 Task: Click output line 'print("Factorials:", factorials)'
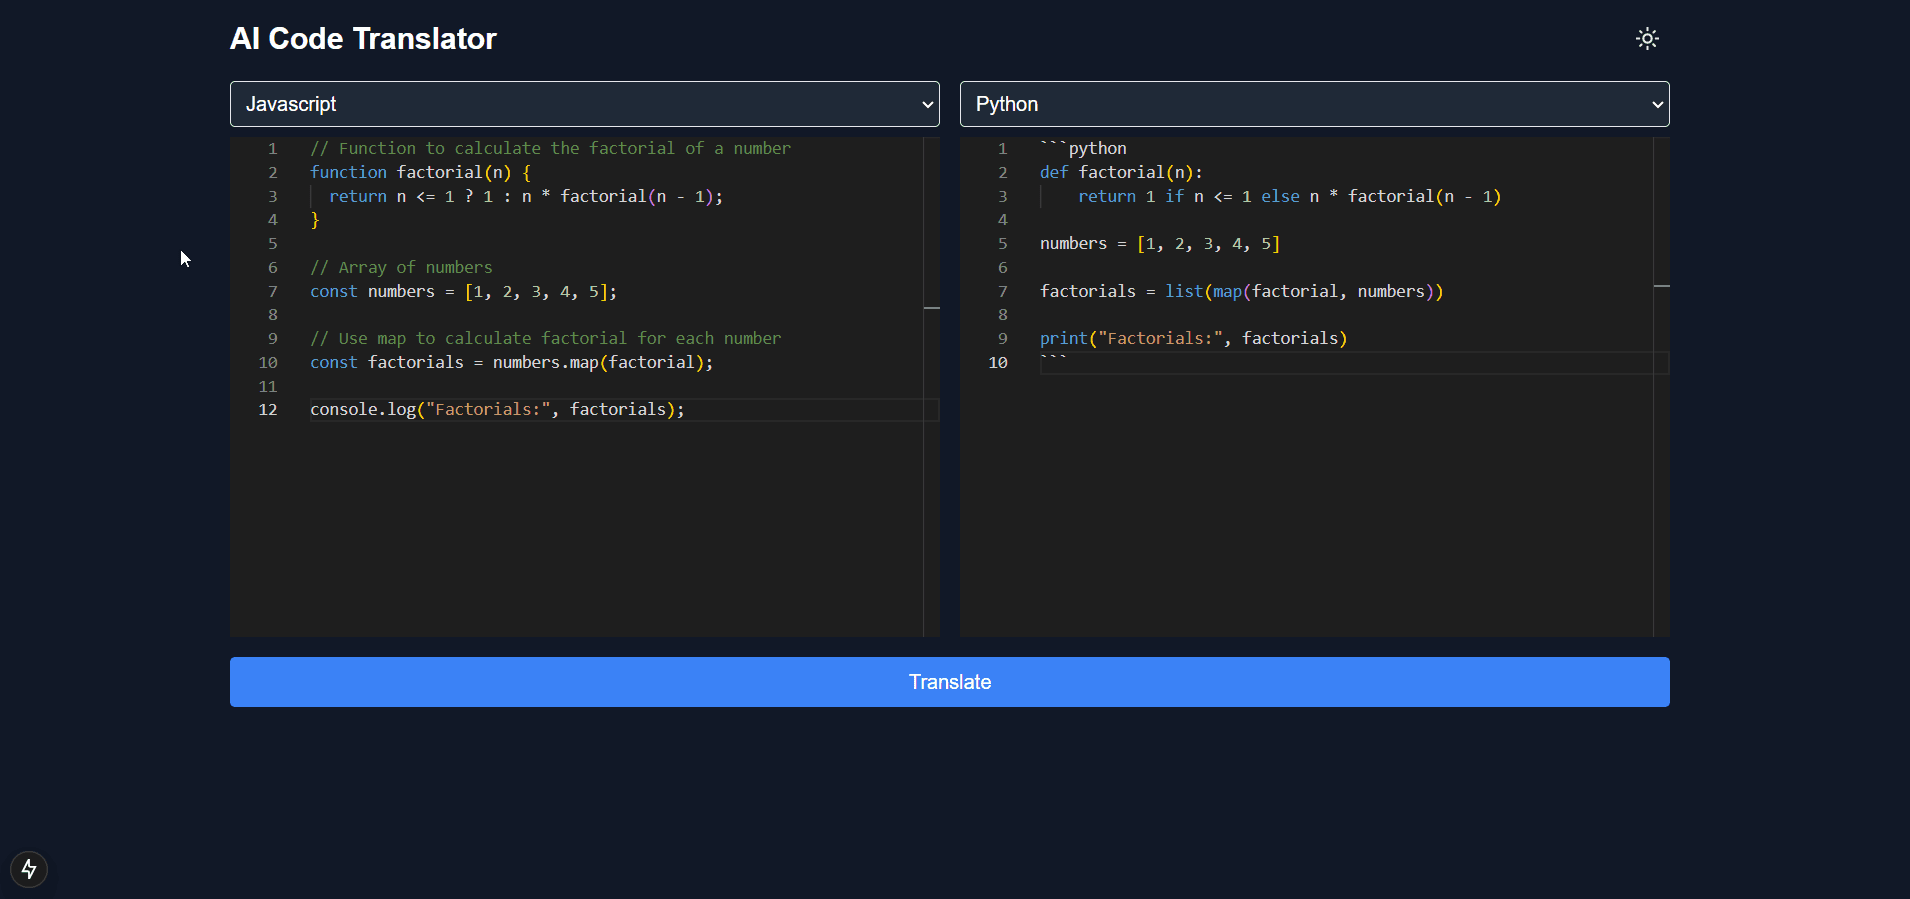pos(1194,338)
